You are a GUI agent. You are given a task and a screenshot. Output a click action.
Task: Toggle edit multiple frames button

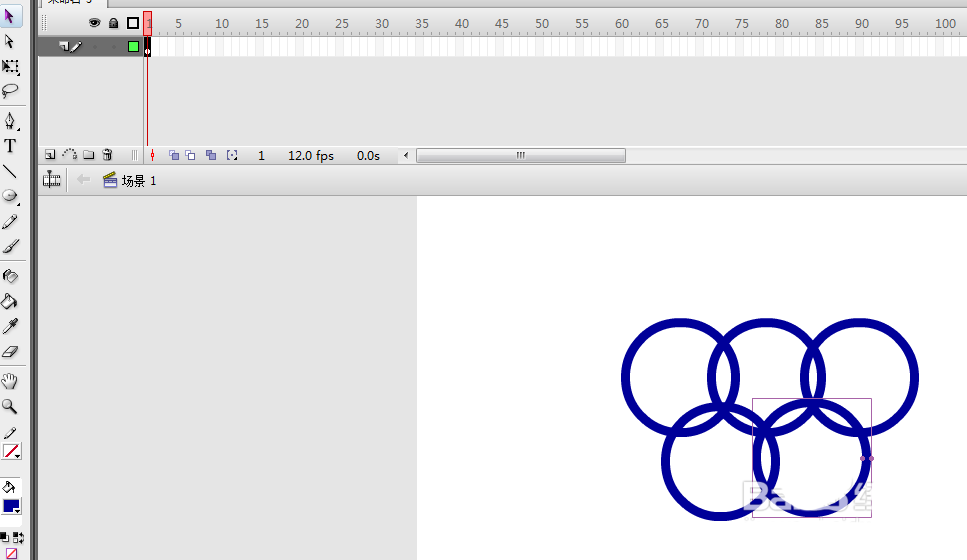point(211,155)
